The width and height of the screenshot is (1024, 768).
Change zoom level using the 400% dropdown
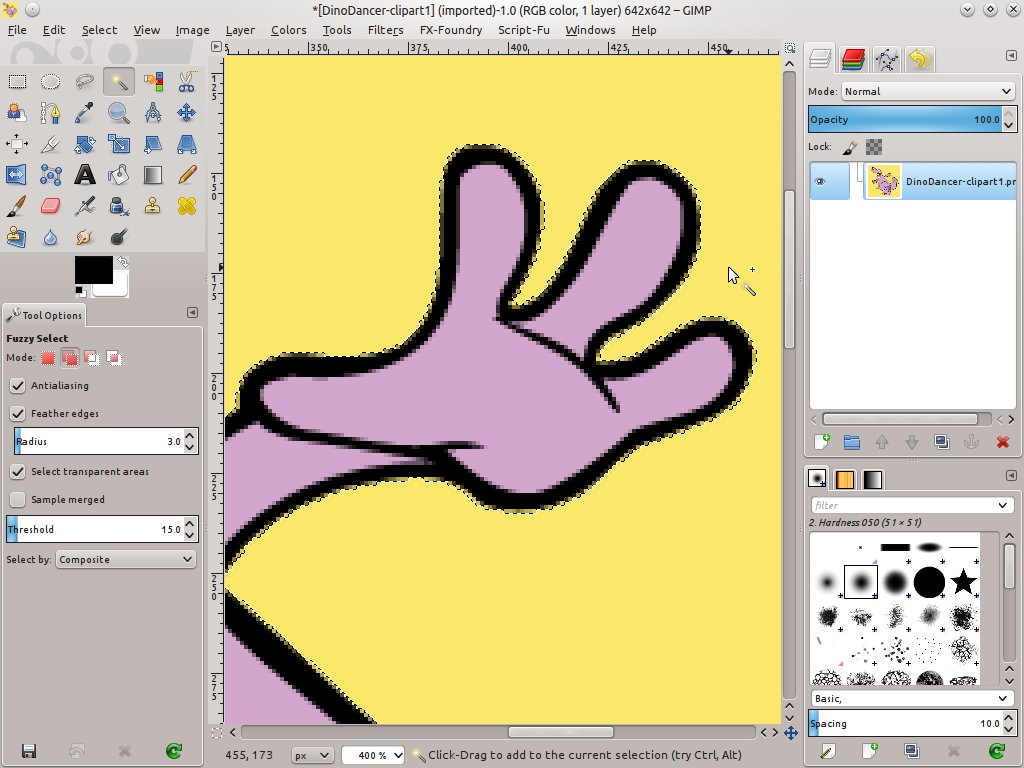[x=372, y=755]
